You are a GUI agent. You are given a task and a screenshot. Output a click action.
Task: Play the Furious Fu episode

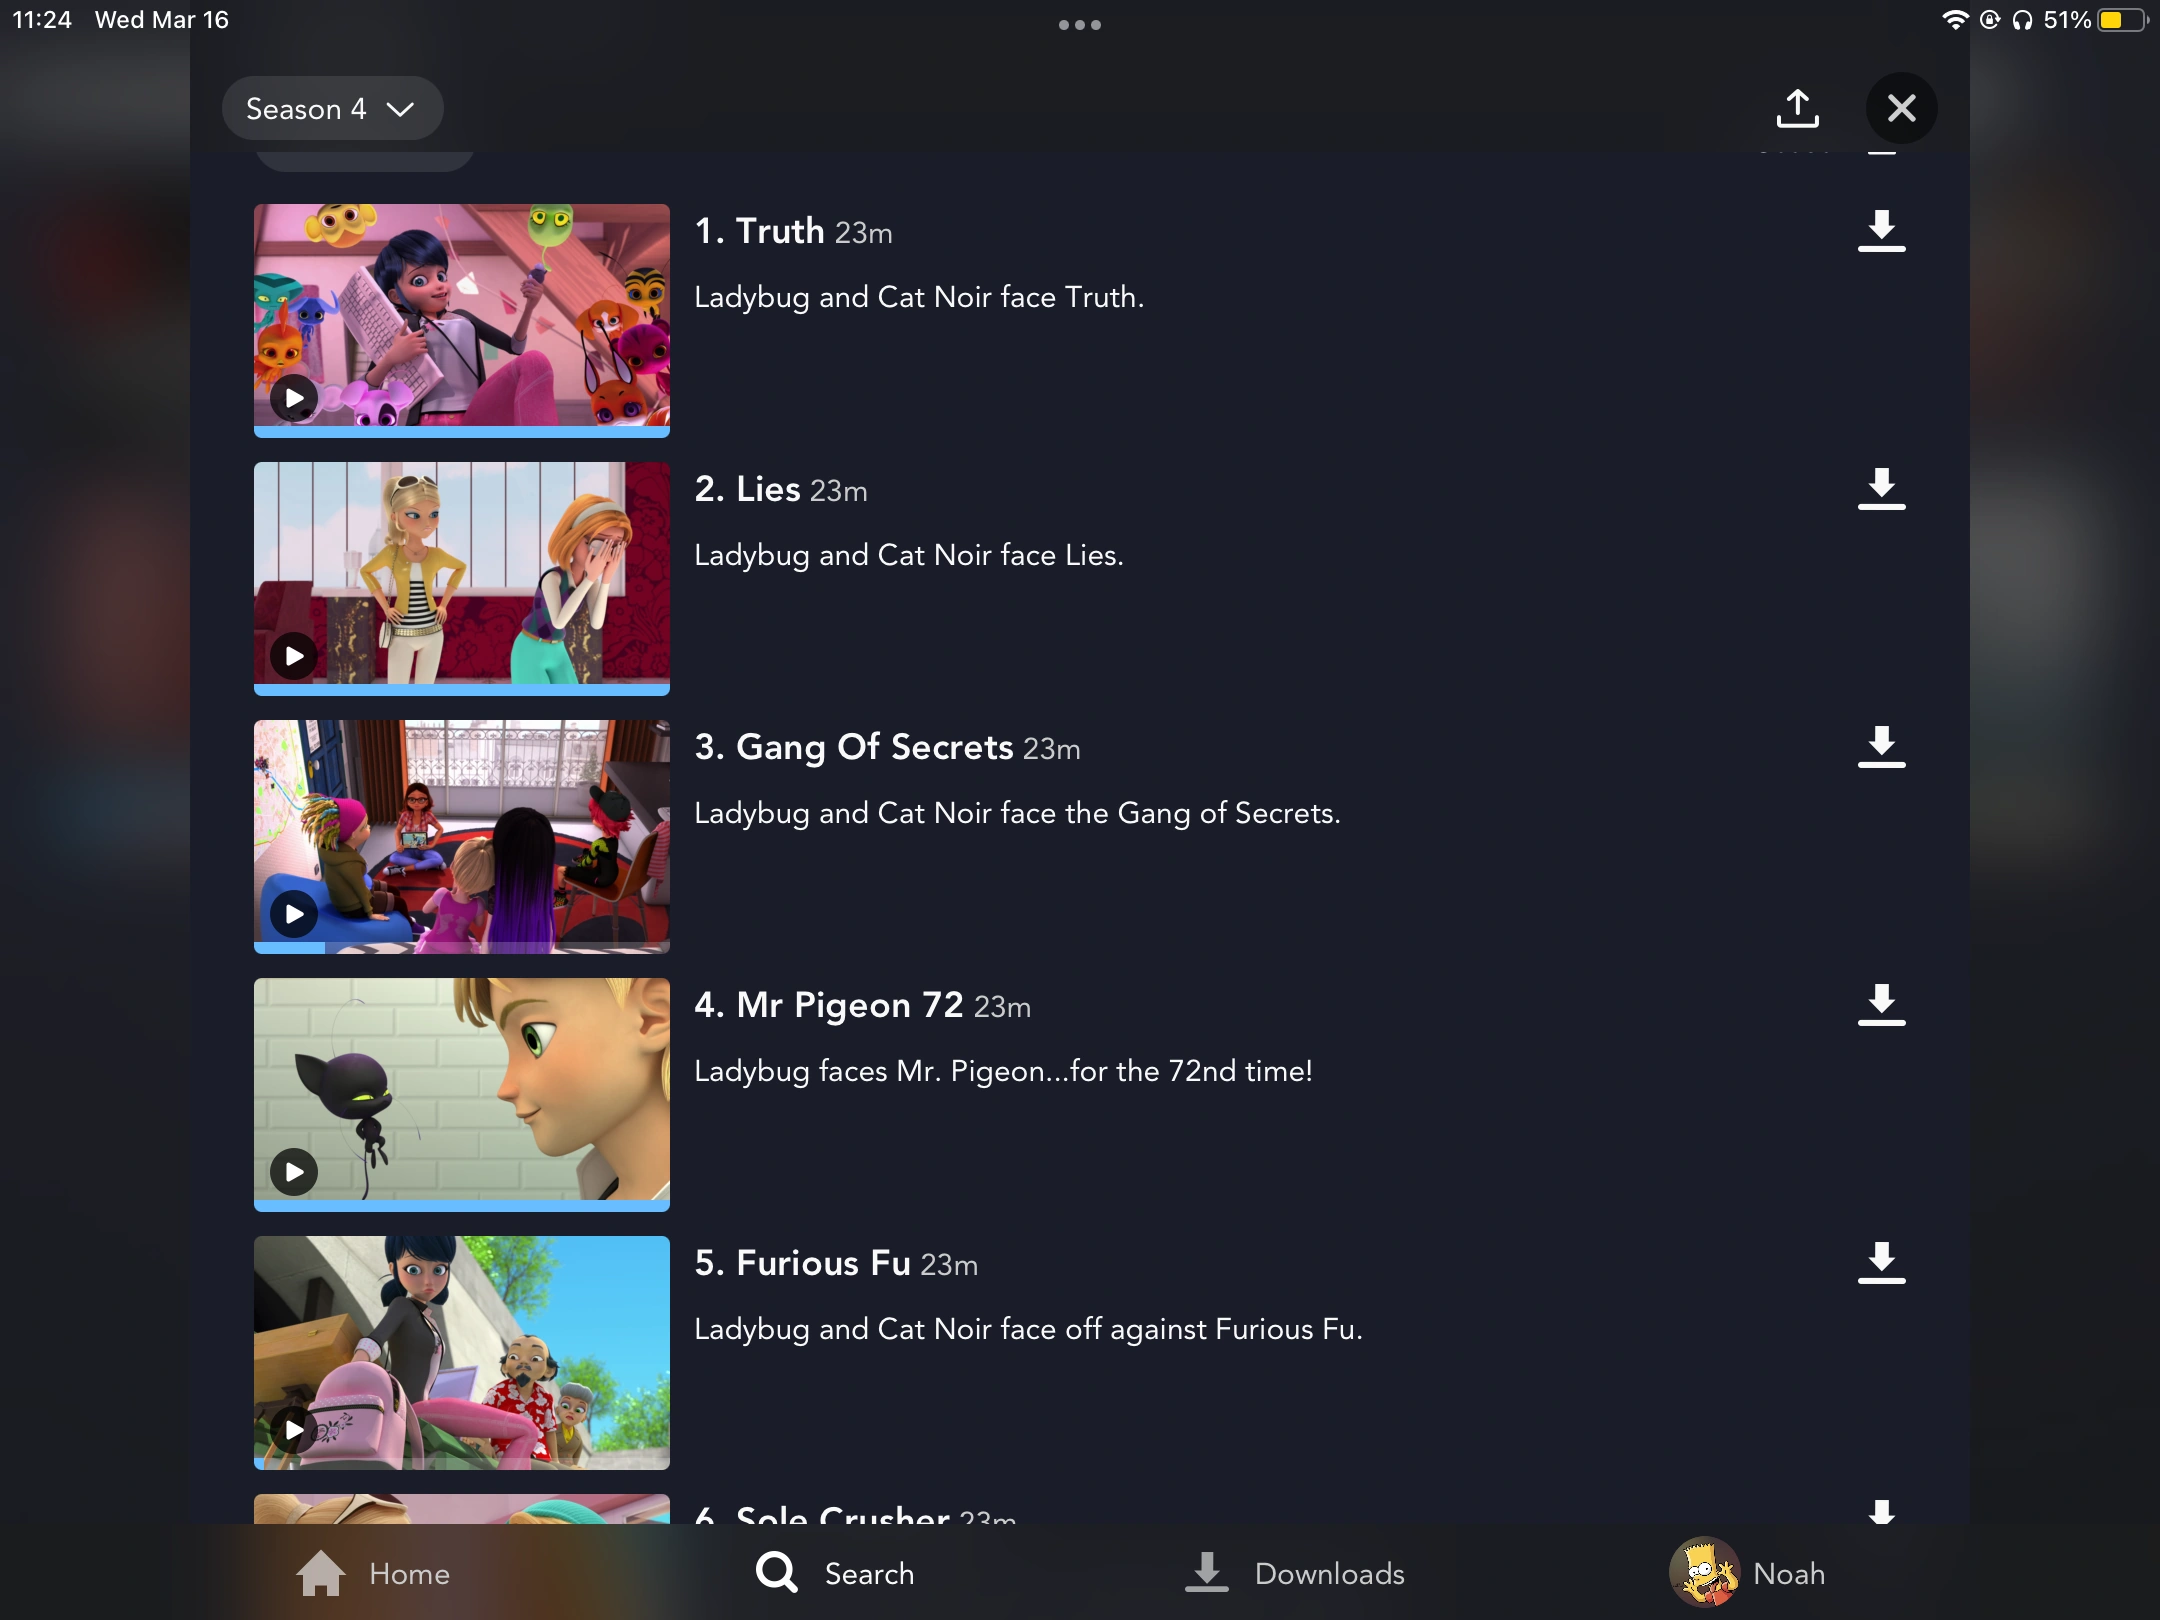(x=293, y=1430)
